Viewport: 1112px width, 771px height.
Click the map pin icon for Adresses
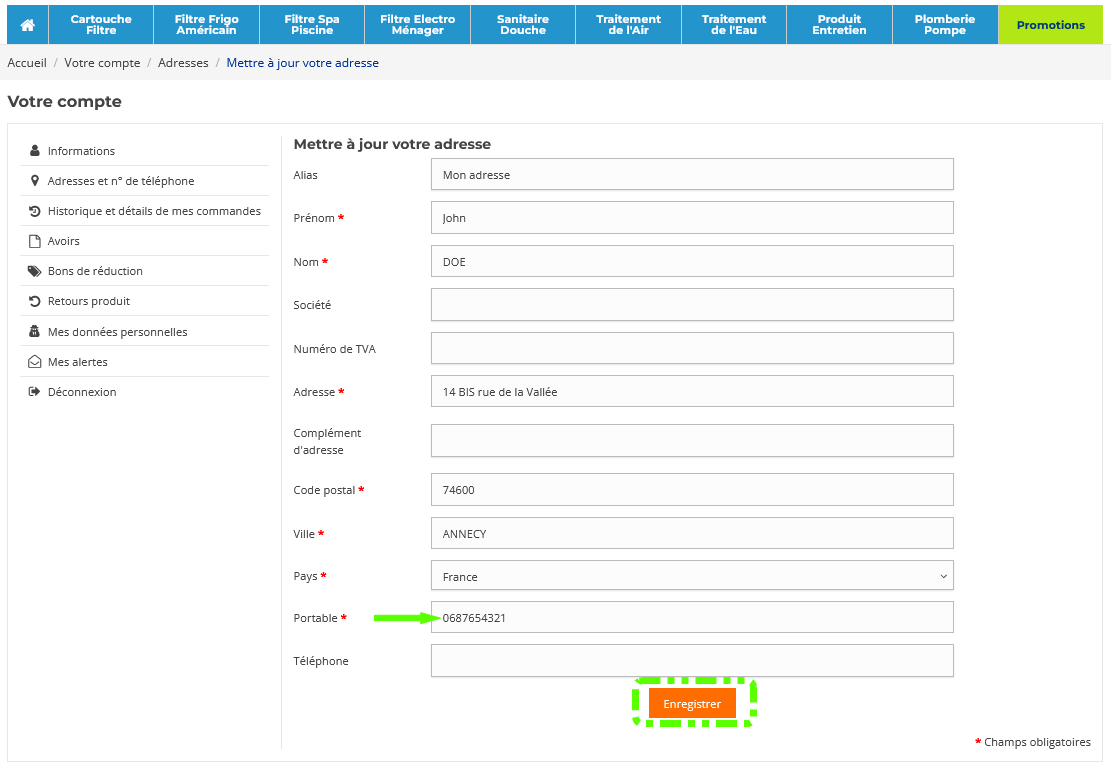pos(35,181)
